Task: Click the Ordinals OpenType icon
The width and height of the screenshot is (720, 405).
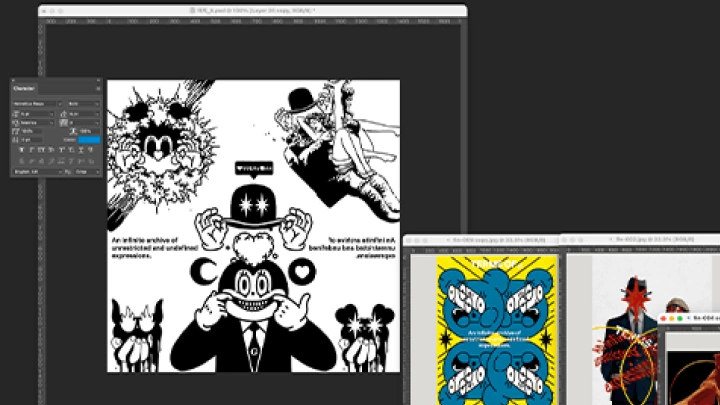Action: [81, 161]
